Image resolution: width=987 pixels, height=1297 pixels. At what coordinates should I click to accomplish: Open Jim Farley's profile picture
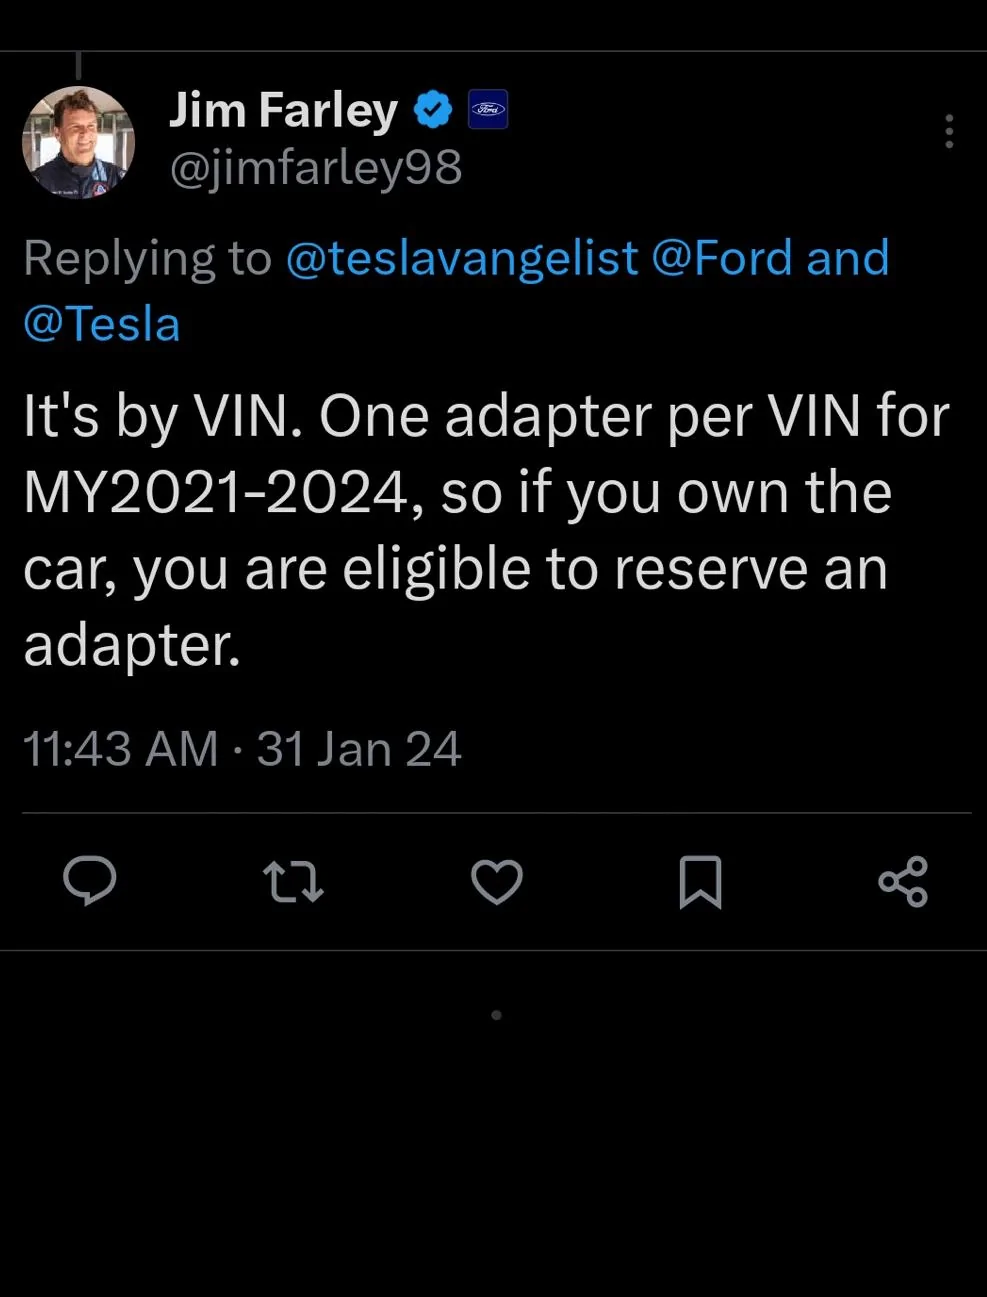(x=78, y=143)
